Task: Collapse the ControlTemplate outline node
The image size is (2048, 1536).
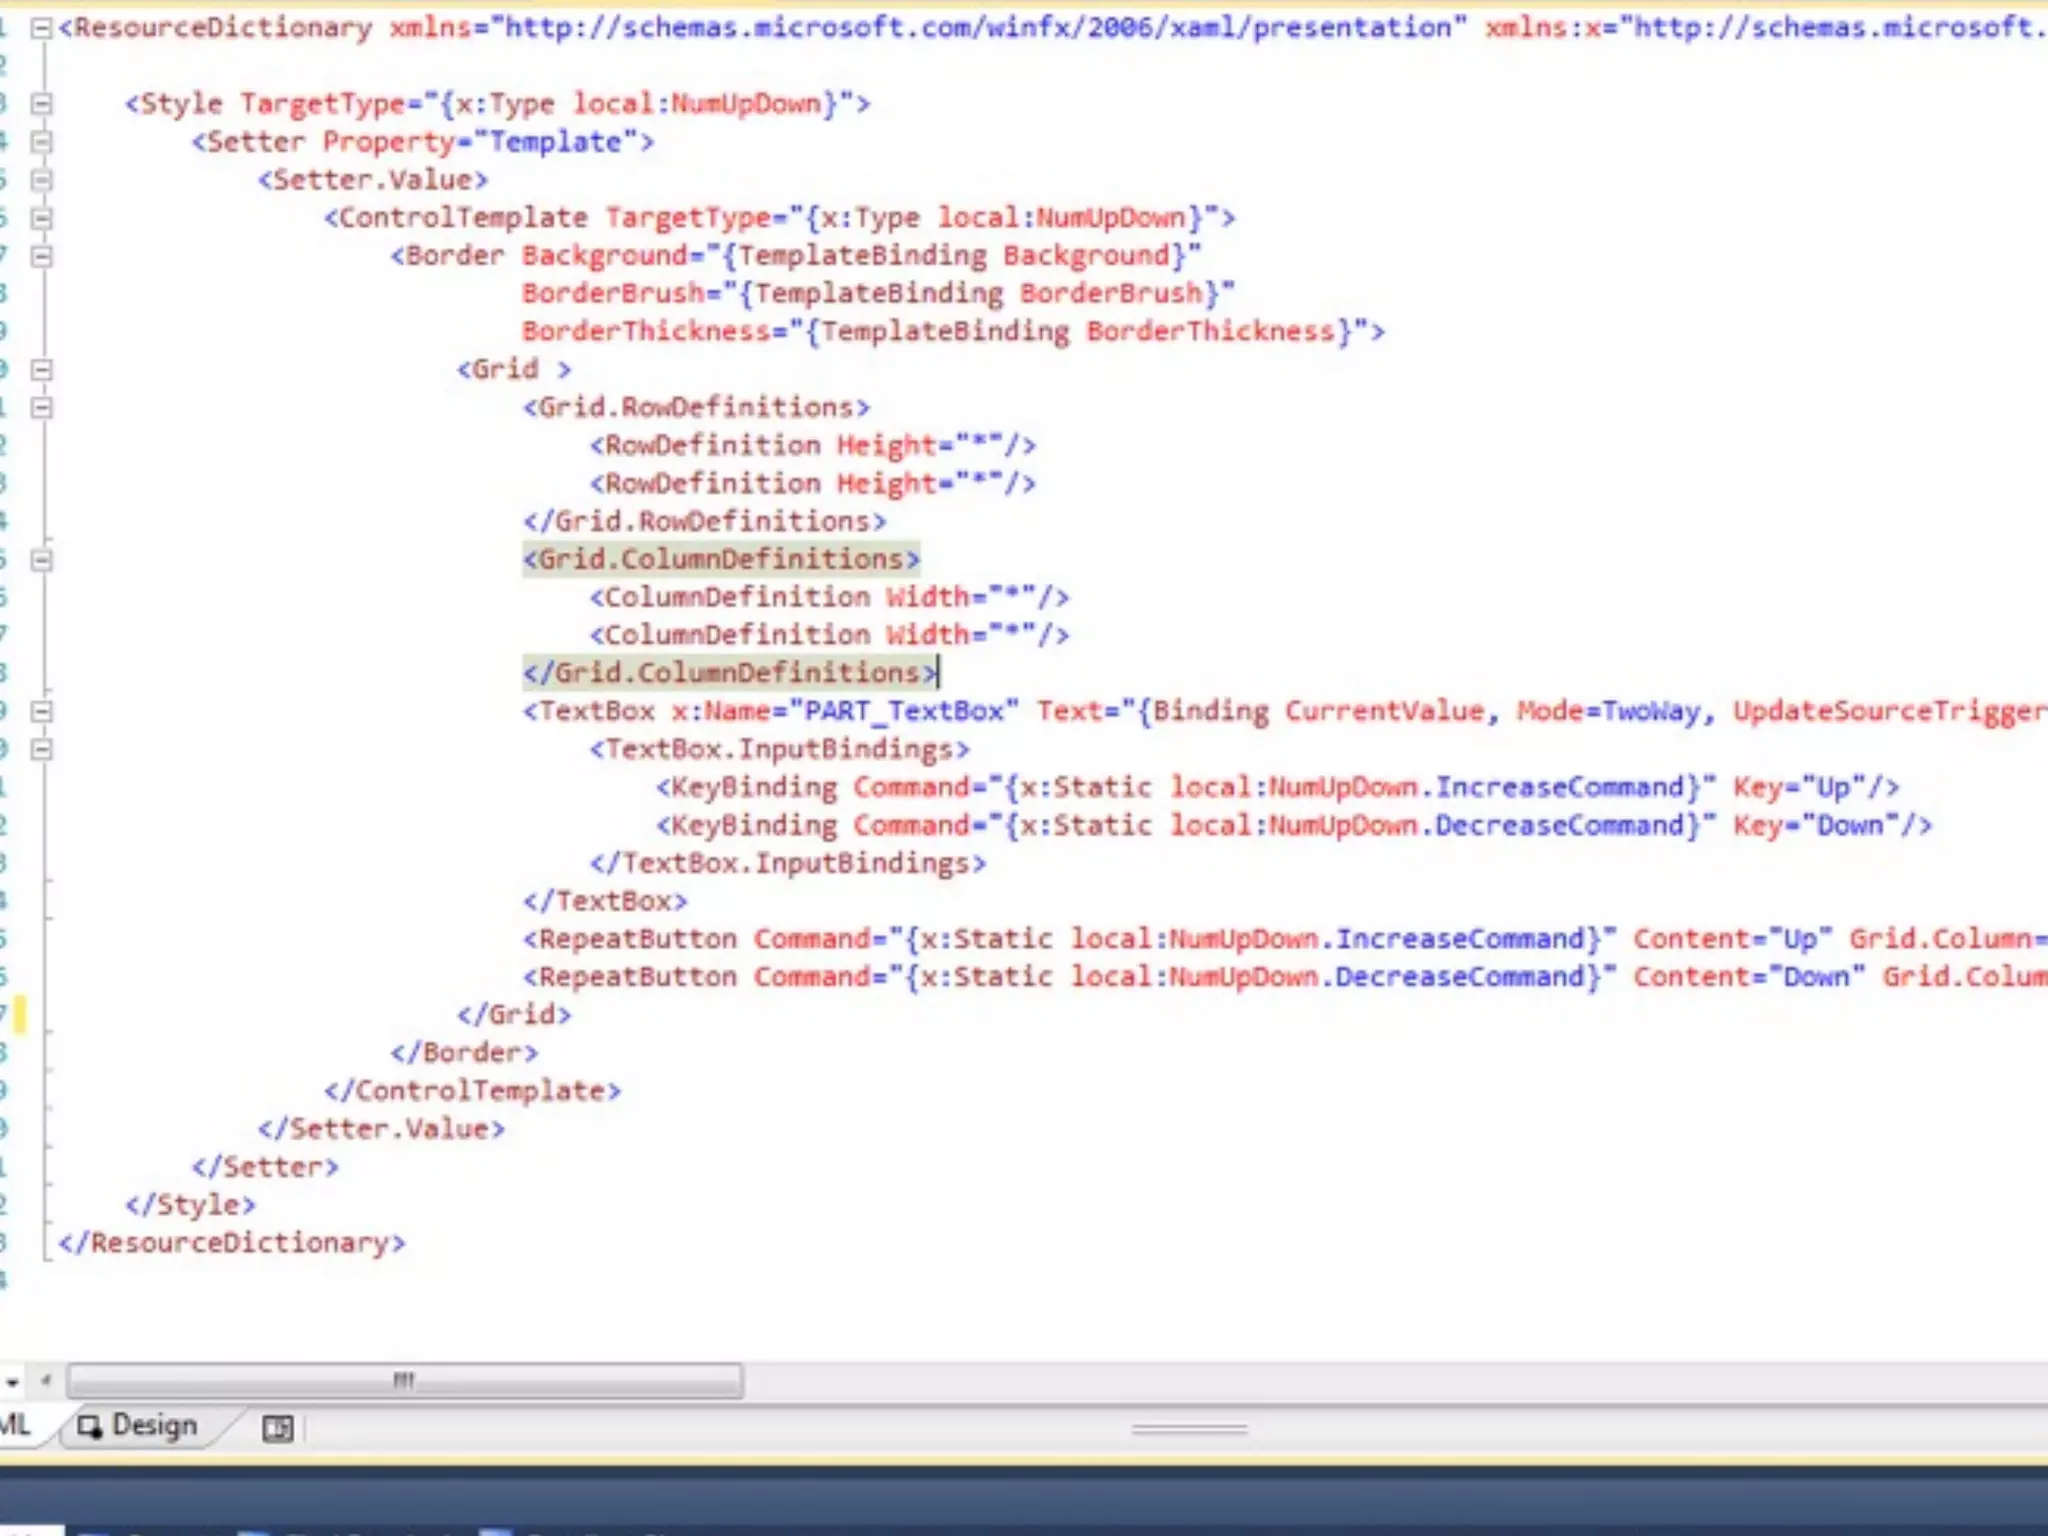Action: pyautogui.click(x=41, y=218)
